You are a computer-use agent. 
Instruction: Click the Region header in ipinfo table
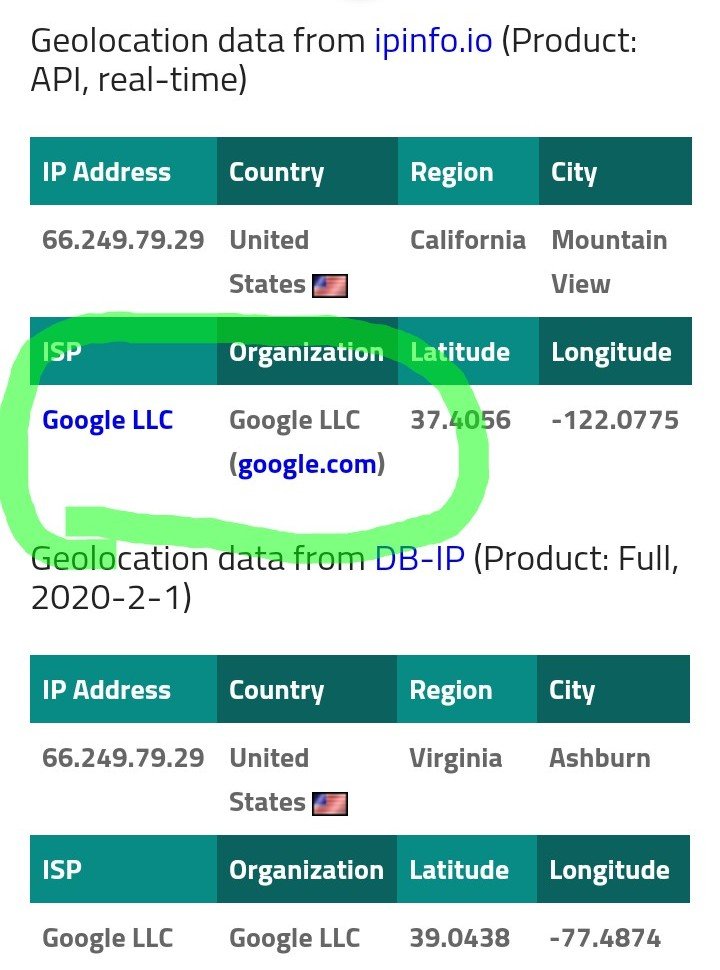(x=468, y=171)
